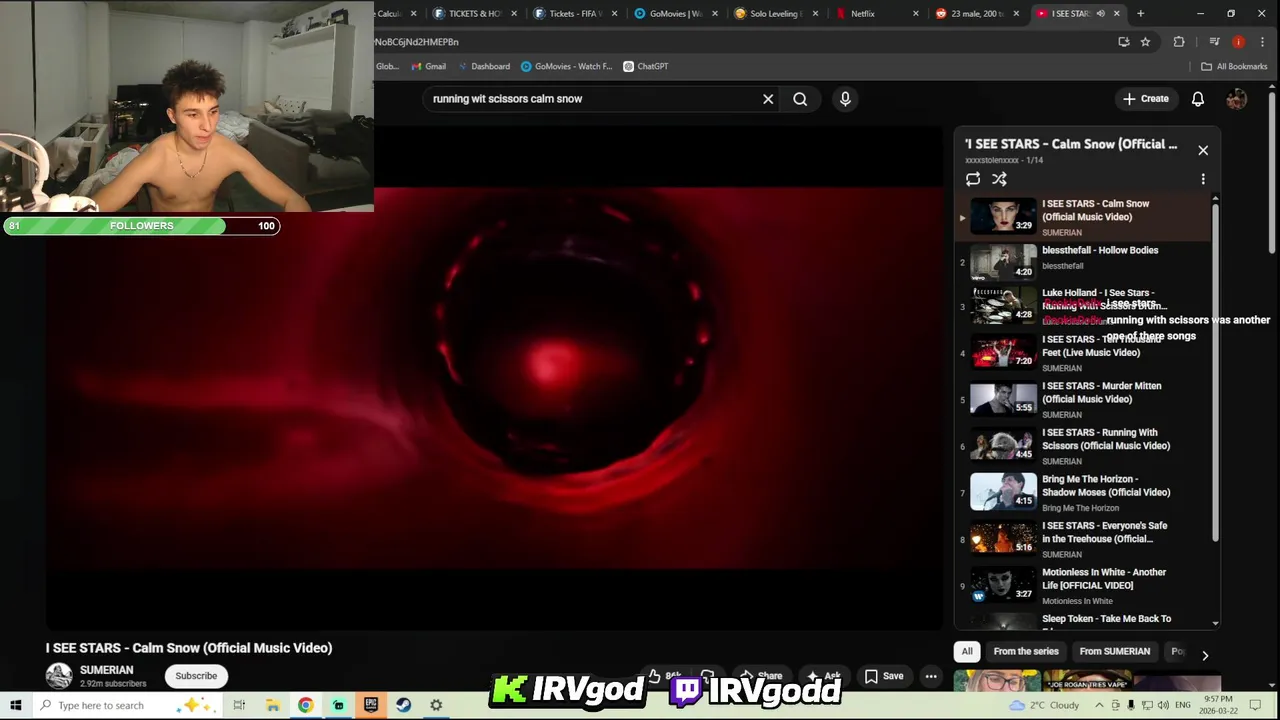Viewport: 1280px width, 720px height.
Task: Switch to the Tickets - FIFA tab
Action: (x=574, y=13)
